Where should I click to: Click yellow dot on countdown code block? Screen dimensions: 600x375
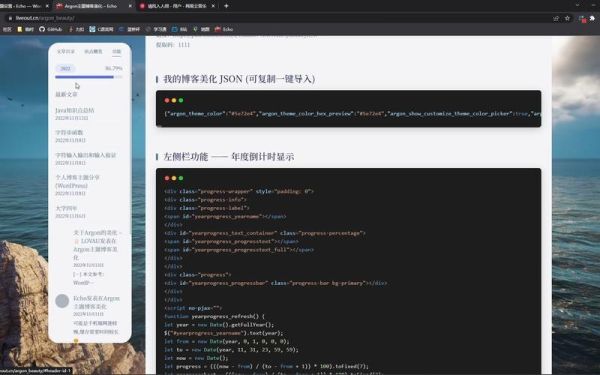tap(174, 178)
